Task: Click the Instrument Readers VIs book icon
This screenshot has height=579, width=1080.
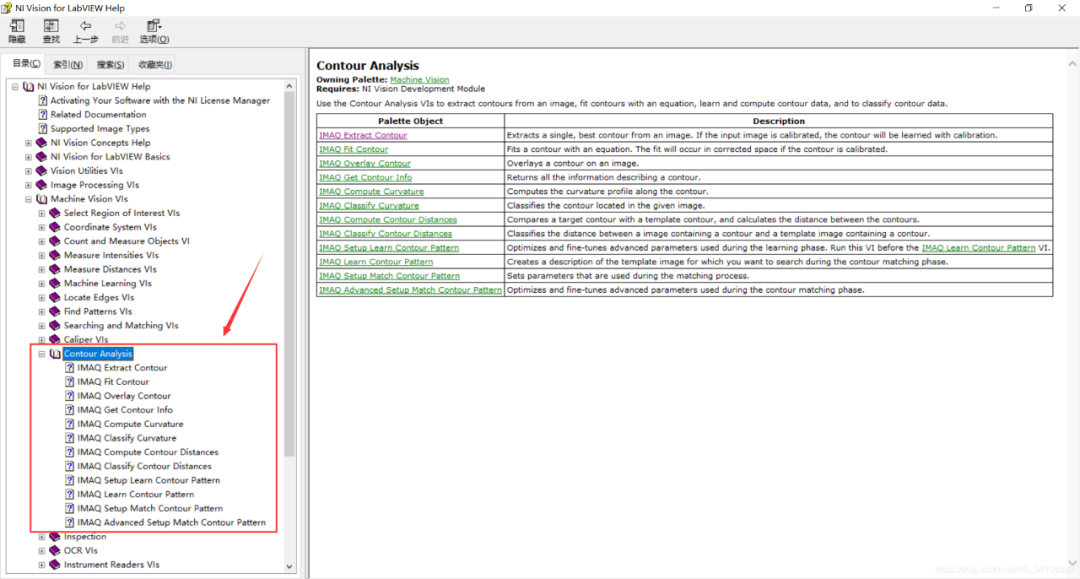Action: [55, 565]
